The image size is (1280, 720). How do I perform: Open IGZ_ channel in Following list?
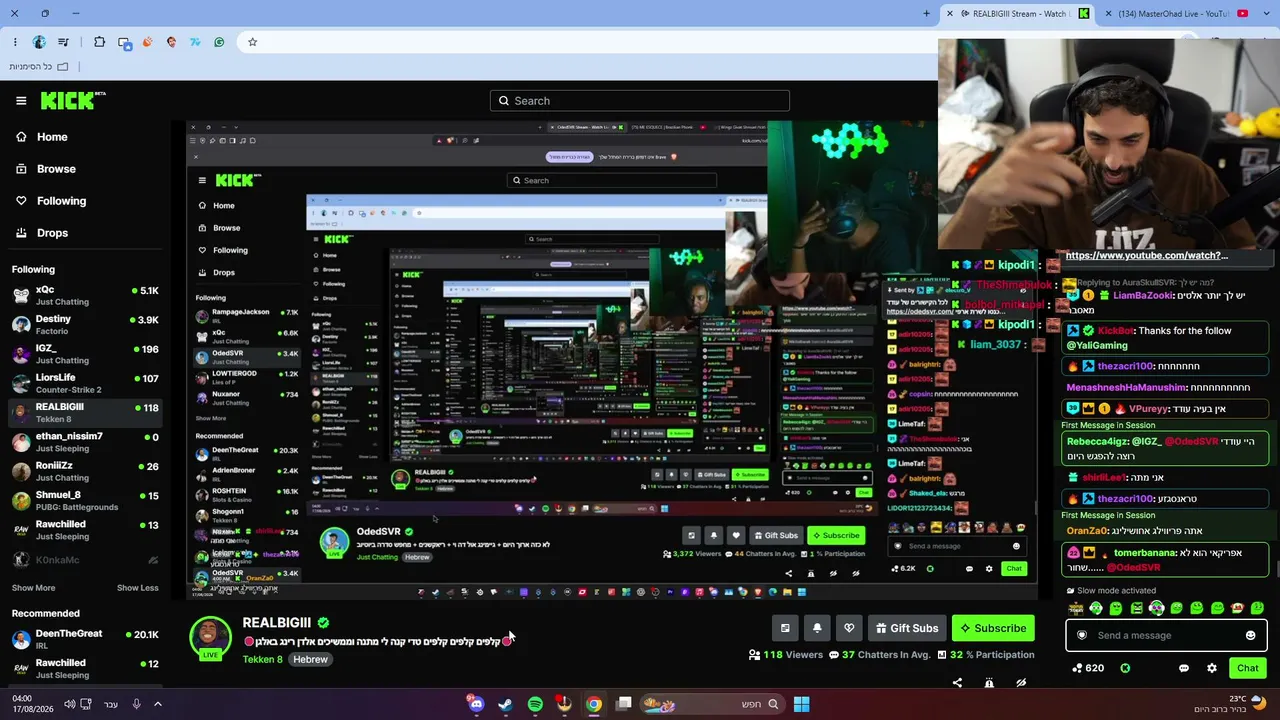(x=85, y=354)
